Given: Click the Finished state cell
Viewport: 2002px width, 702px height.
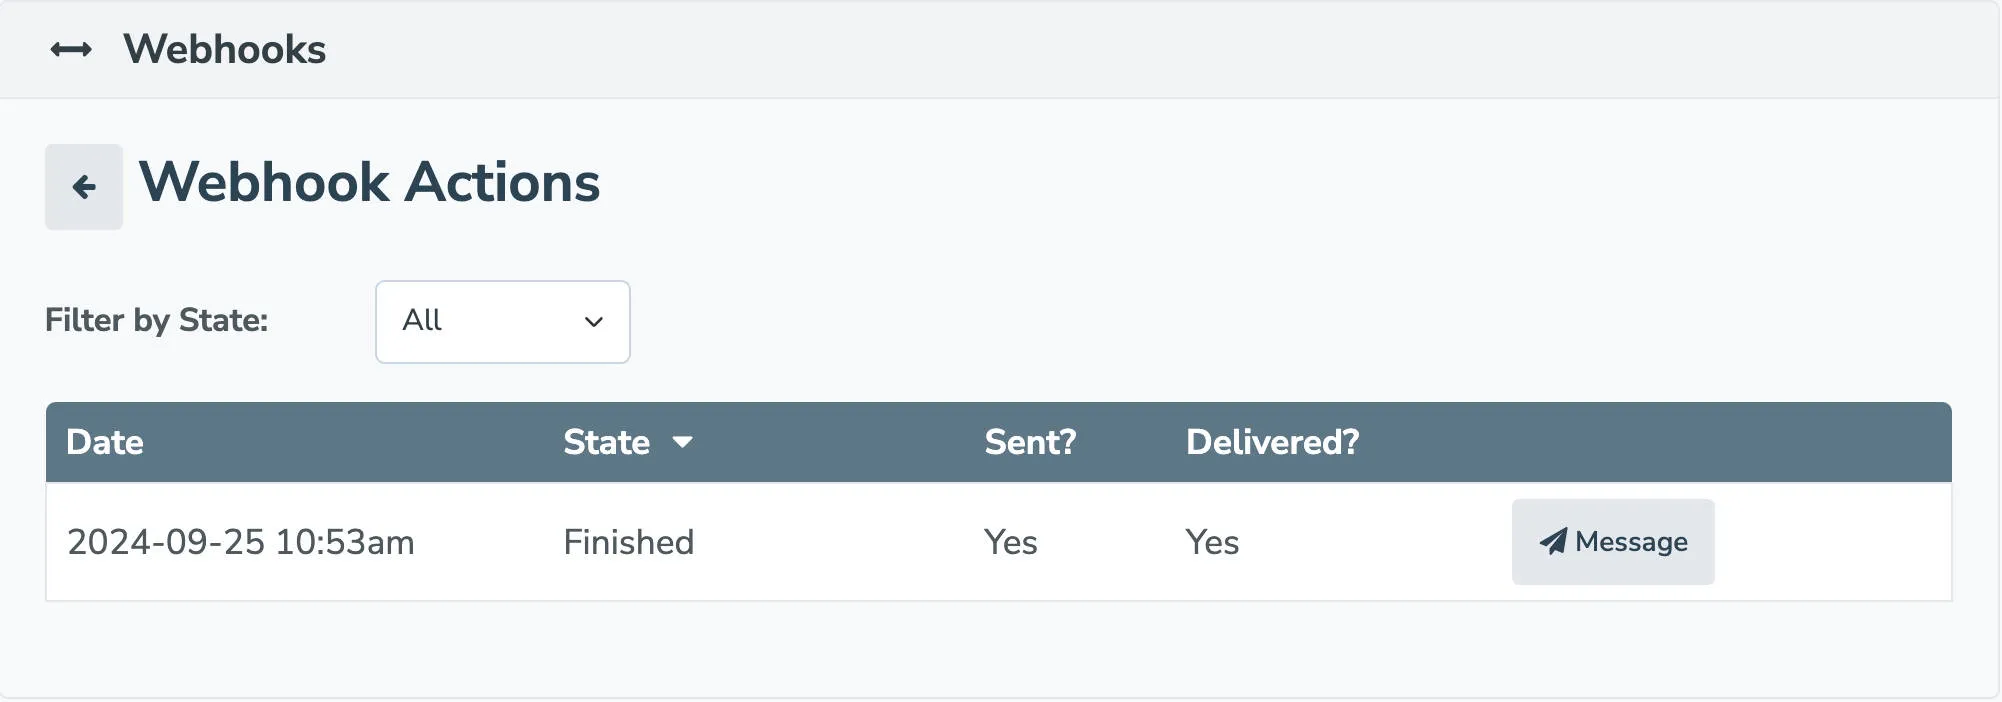Looking at the screenshot, I should pyautogui.click(x=628, y=541).
